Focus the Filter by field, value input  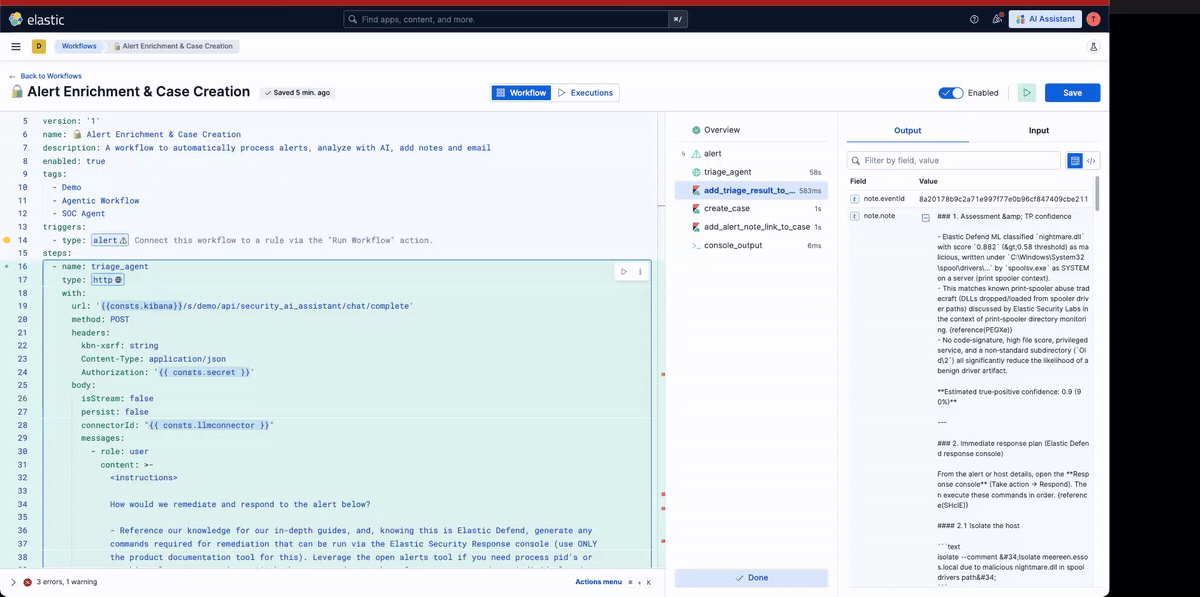pyautogui.click(x=954, y=160)
